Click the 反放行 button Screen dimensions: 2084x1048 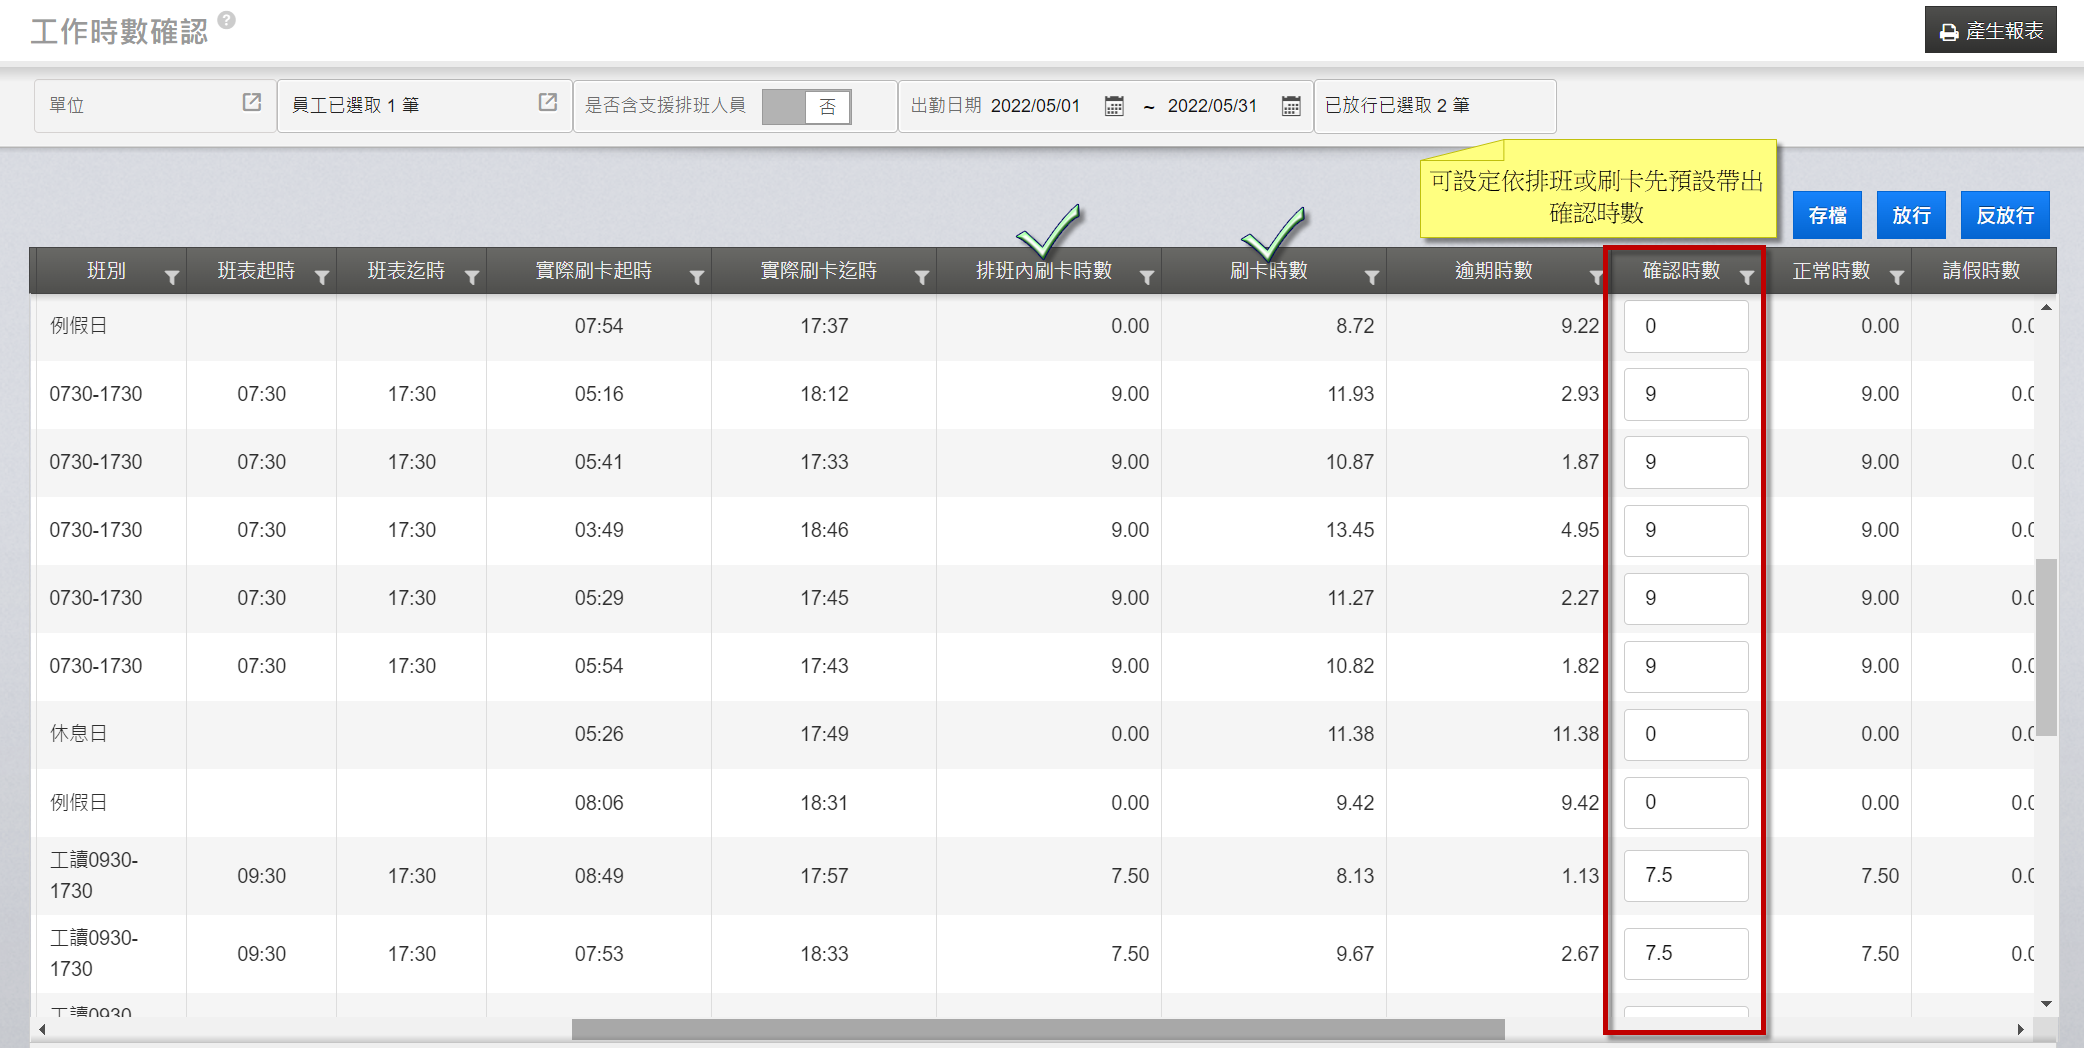pyautogui.click(x=2004, y=215)
